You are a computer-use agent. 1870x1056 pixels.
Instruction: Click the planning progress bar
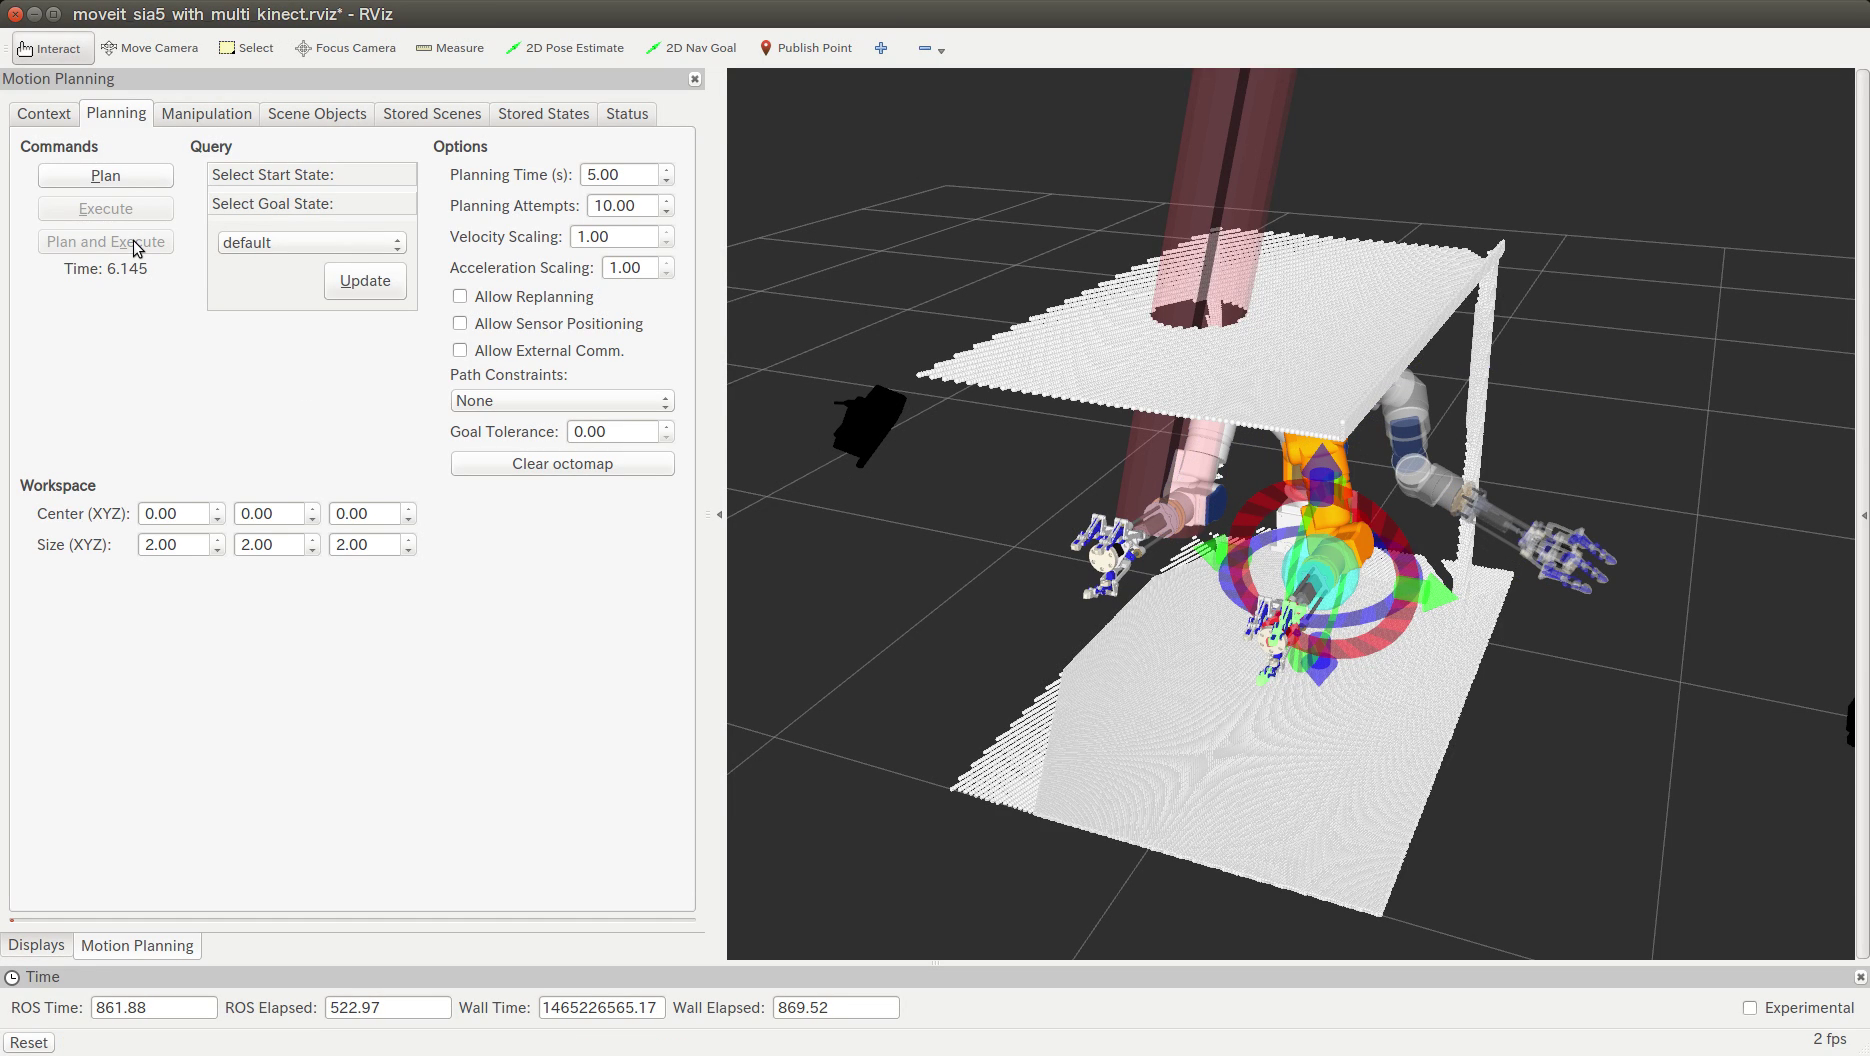[352, 919]
